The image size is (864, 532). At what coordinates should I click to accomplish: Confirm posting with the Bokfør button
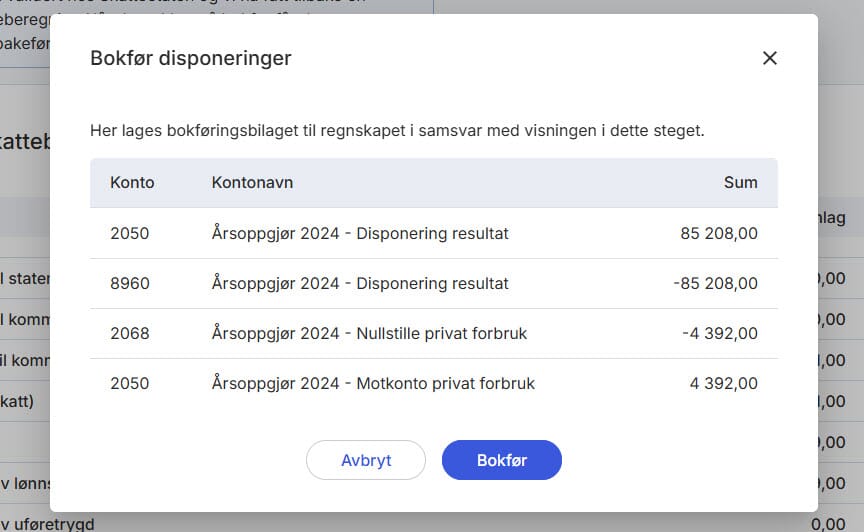click(x=502, y=460)
